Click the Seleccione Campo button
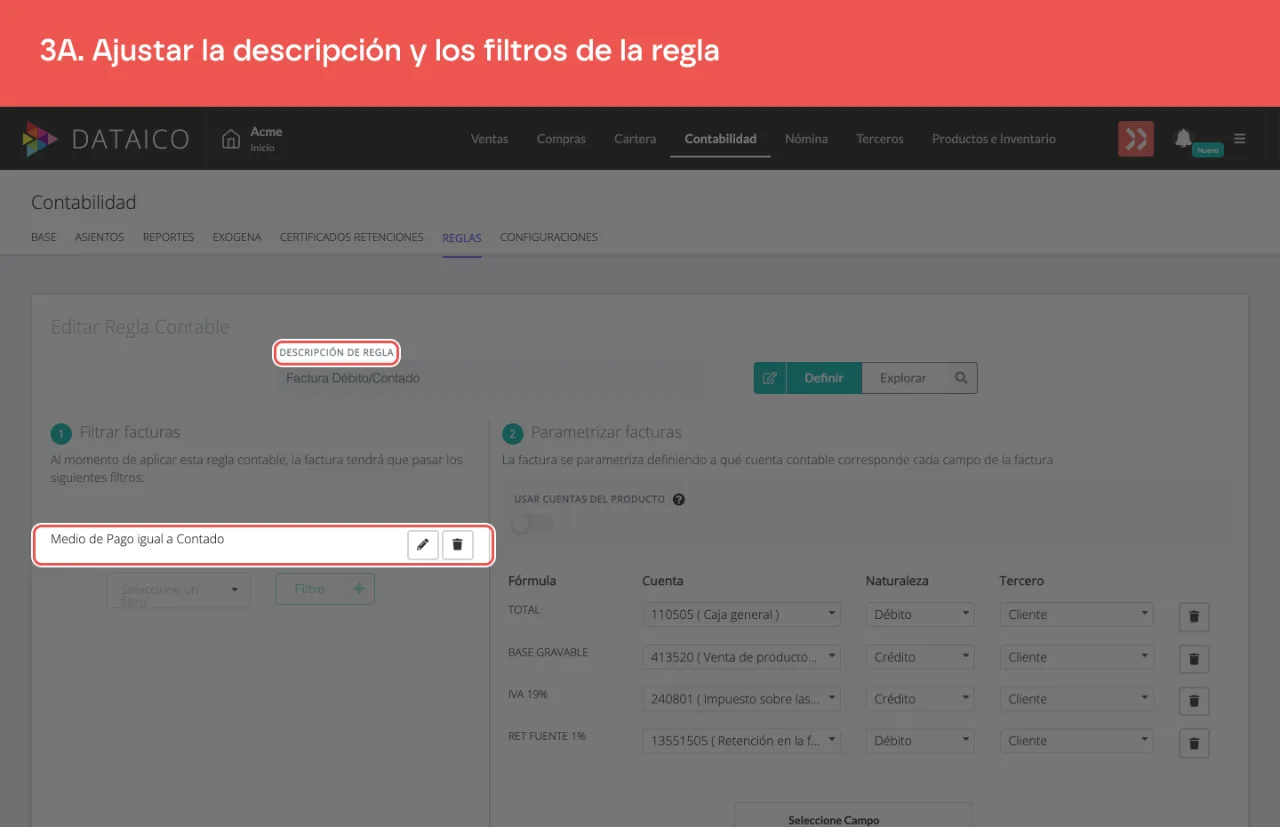The image size is (1280, 827). (853, 815)
